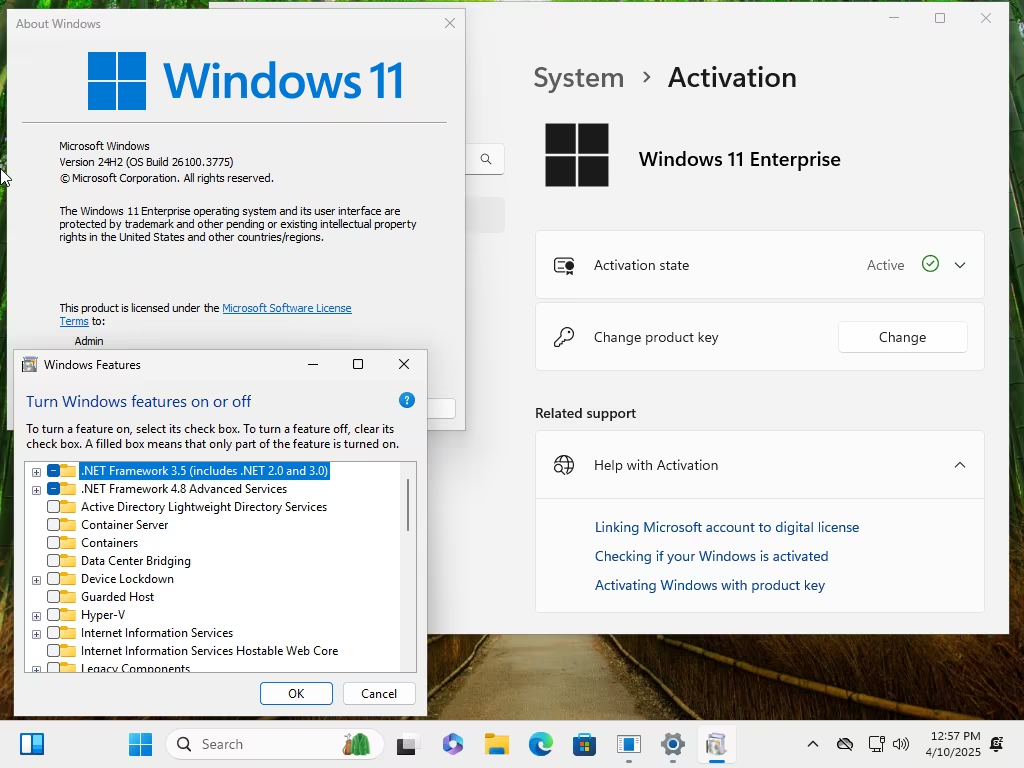Expand the .NET Framework 3.5 tree node
1024x768 pixels.
37,472
